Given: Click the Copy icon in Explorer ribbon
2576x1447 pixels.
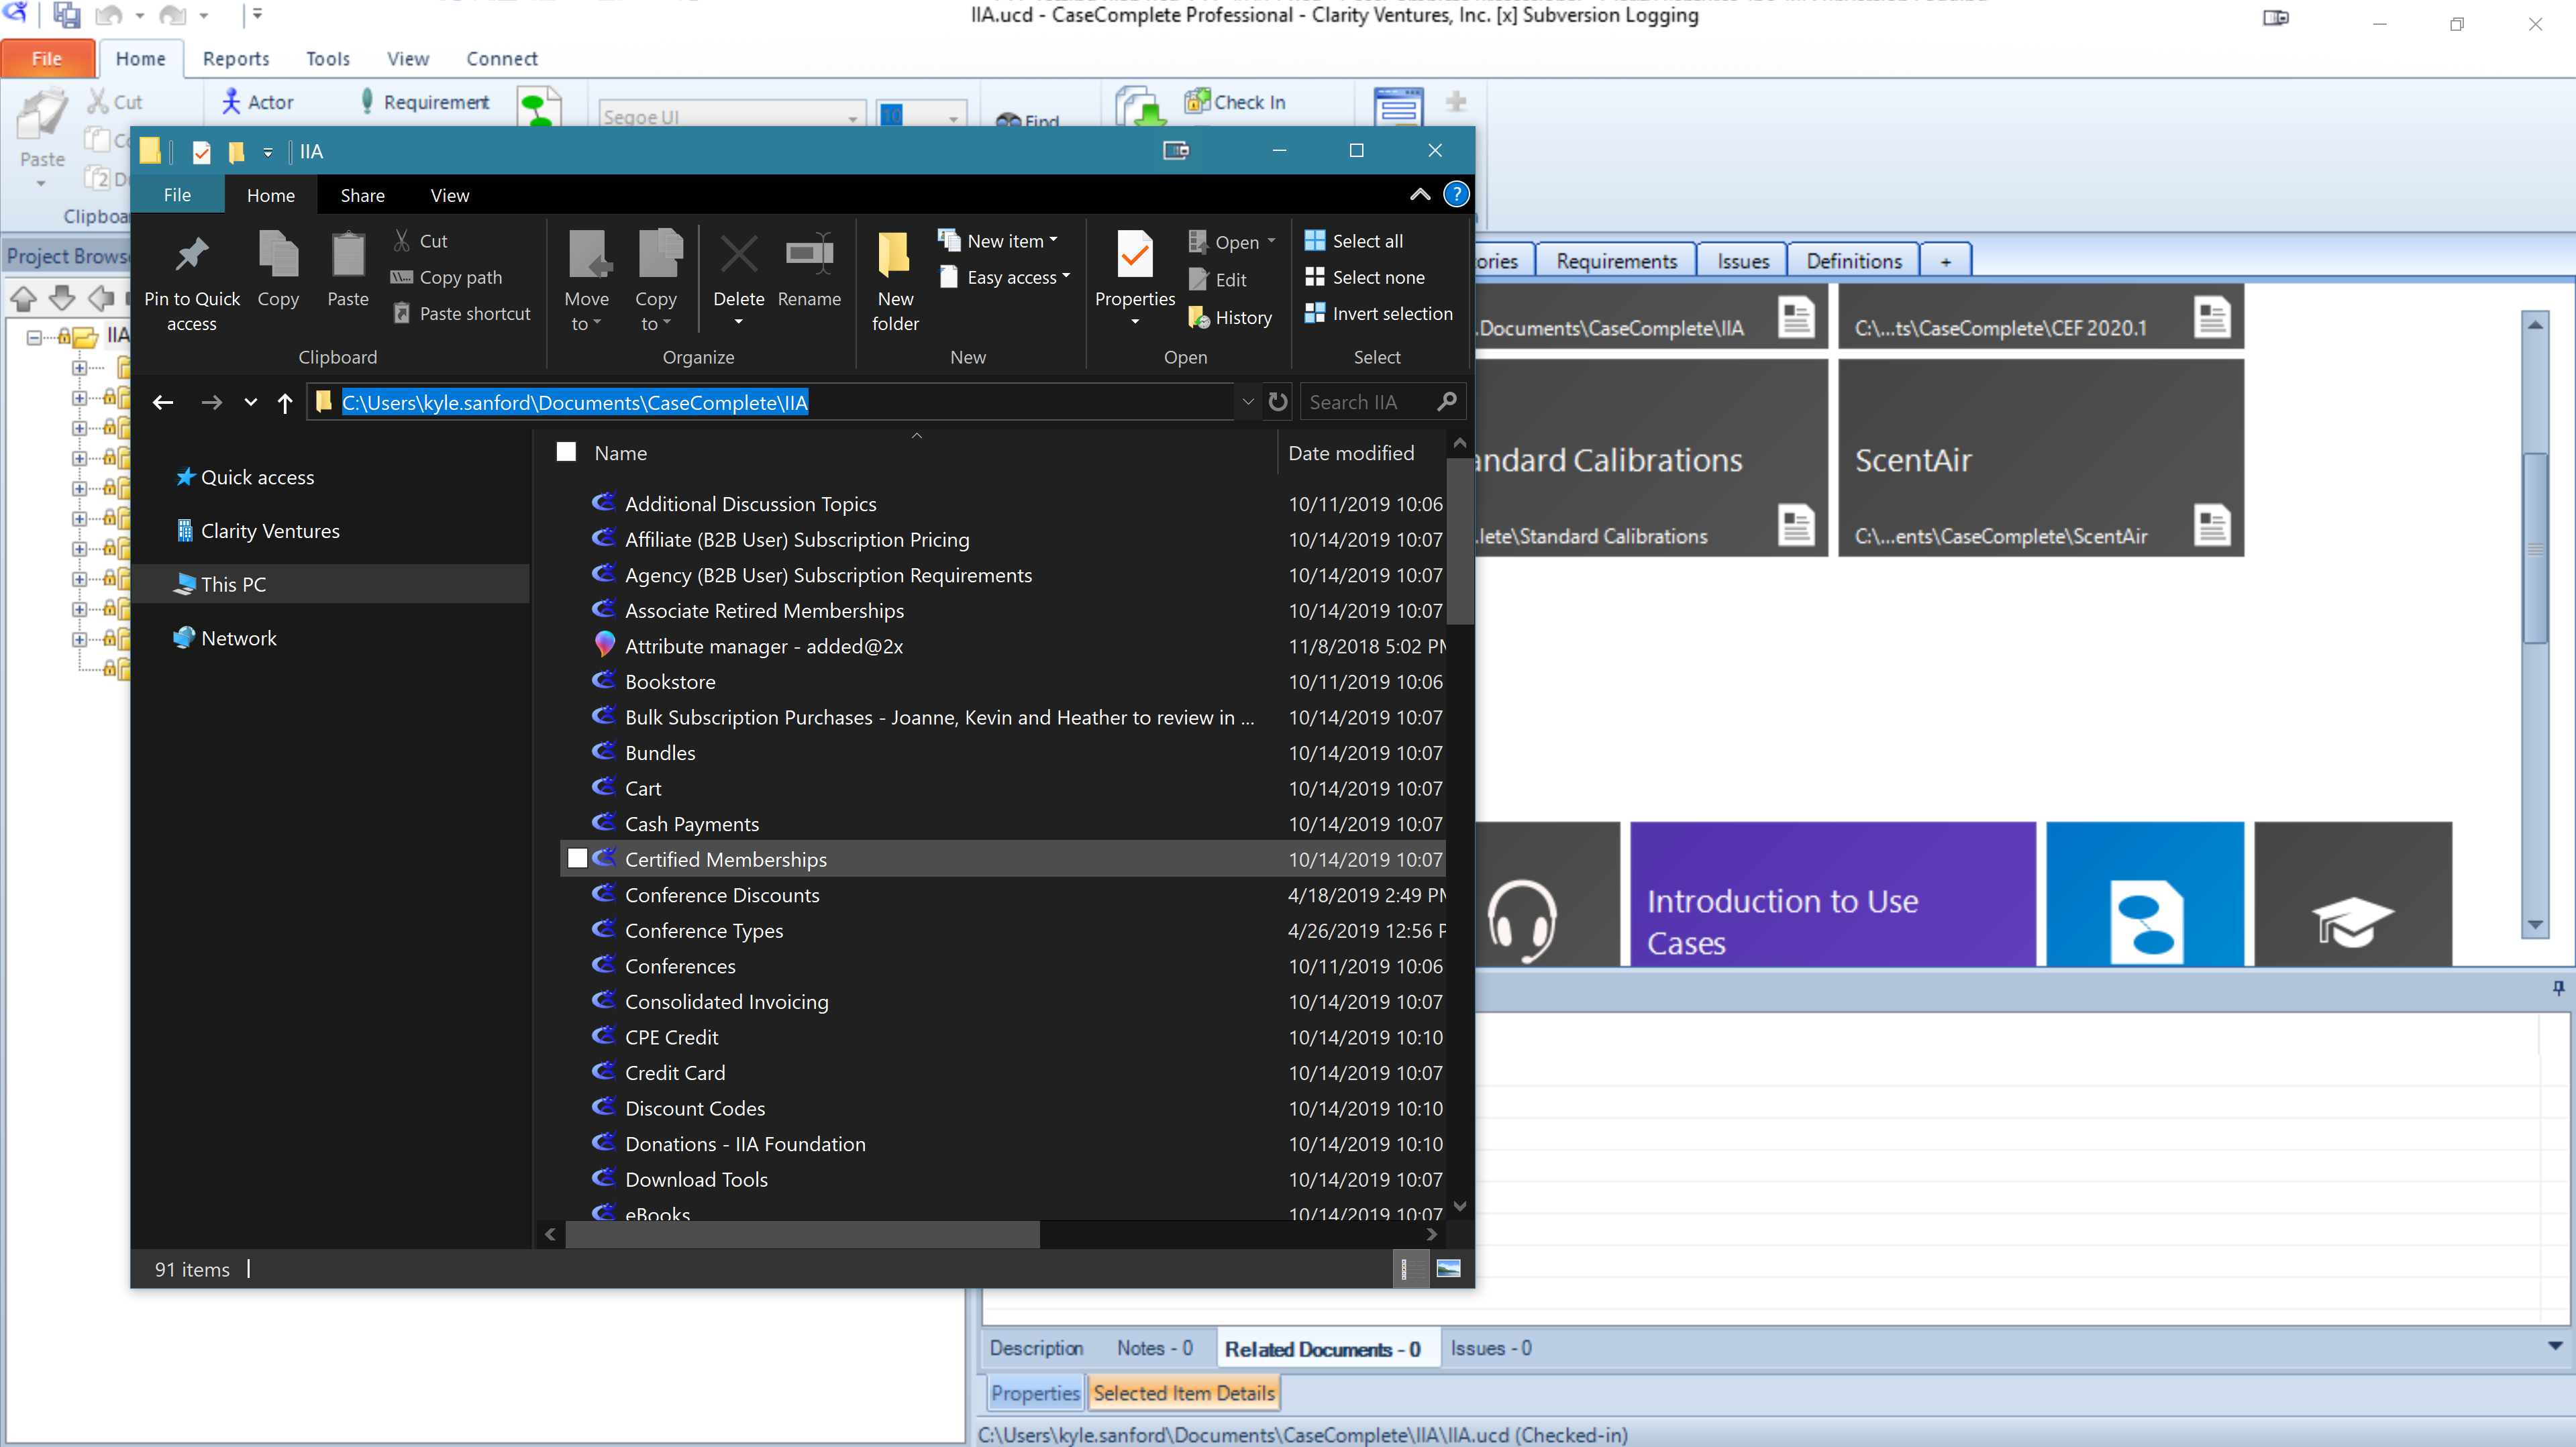Looking at the screenshot, I should (x=278, y=255).
